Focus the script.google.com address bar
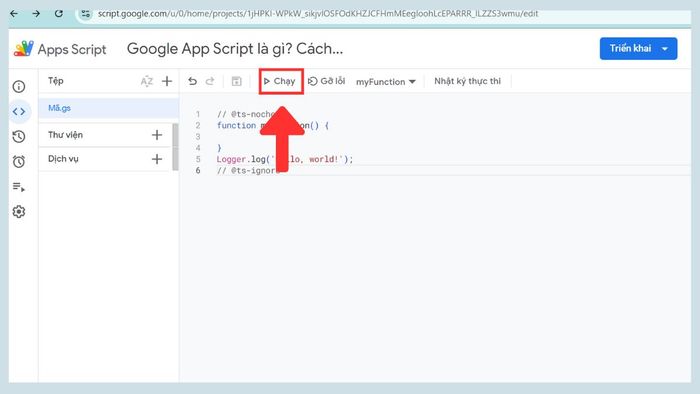Screen dimensions: 700x394 coord(318,14)
